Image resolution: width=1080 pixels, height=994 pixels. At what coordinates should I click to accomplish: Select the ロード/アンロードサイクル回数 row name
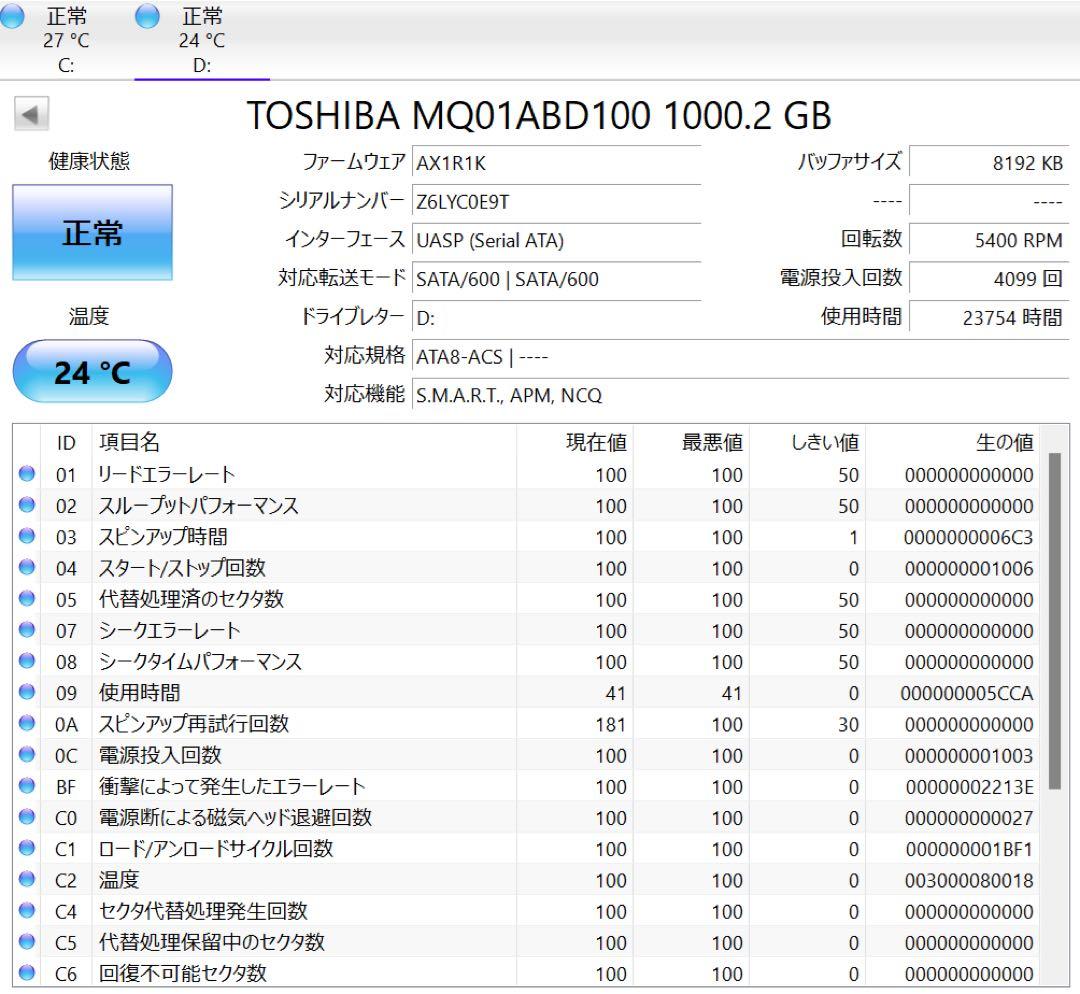click(x=216, y=849)
